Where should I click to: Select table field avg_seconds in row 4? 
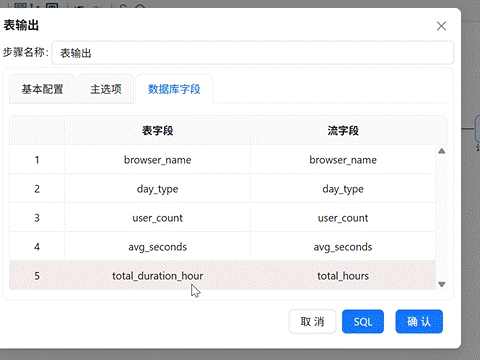pyautogui.click(x=157, y=247)
